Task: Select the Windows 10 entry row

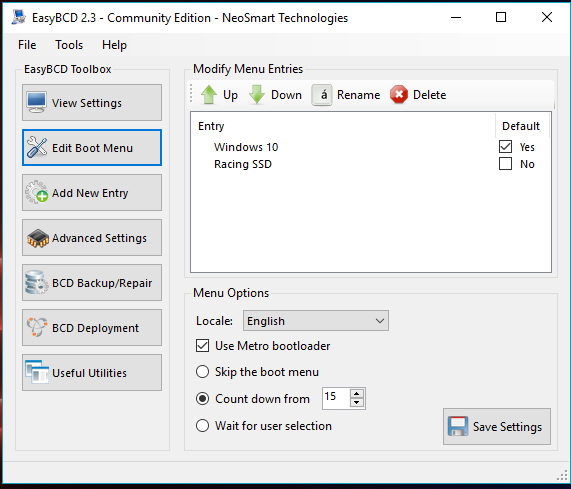Action: click(342, 147)
